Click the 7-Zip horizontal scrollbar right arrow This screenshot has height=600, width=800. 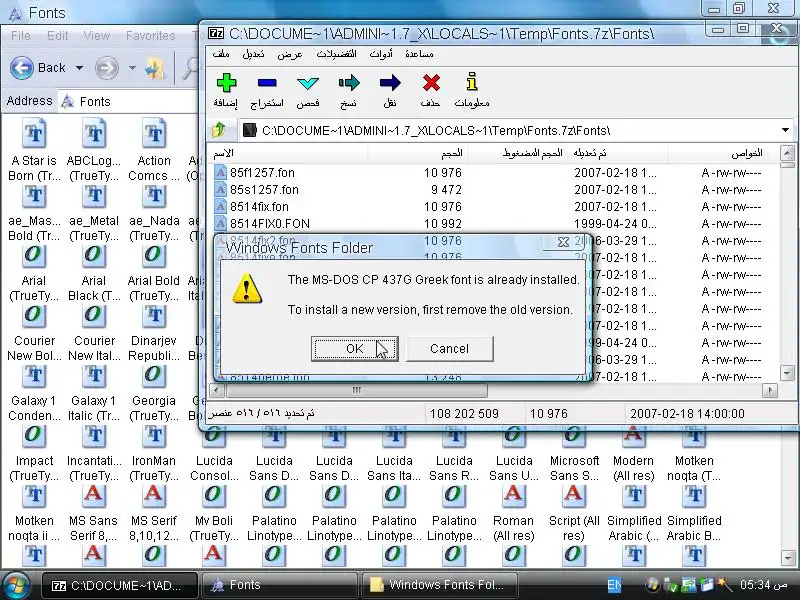coord(769,390)
